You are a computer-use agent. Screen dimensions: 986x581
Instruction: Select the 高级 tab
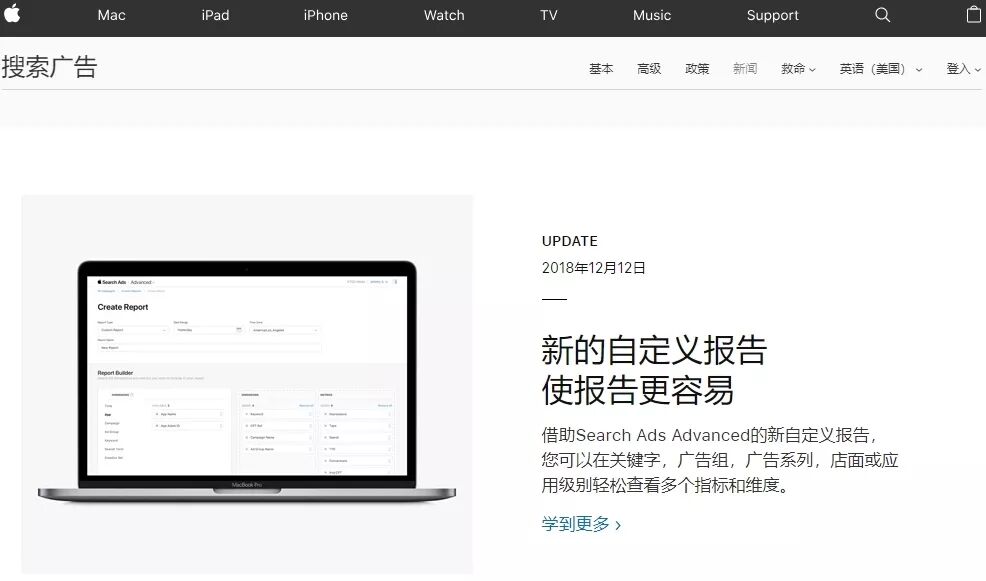pyautogui.click(x=649, y=69)
